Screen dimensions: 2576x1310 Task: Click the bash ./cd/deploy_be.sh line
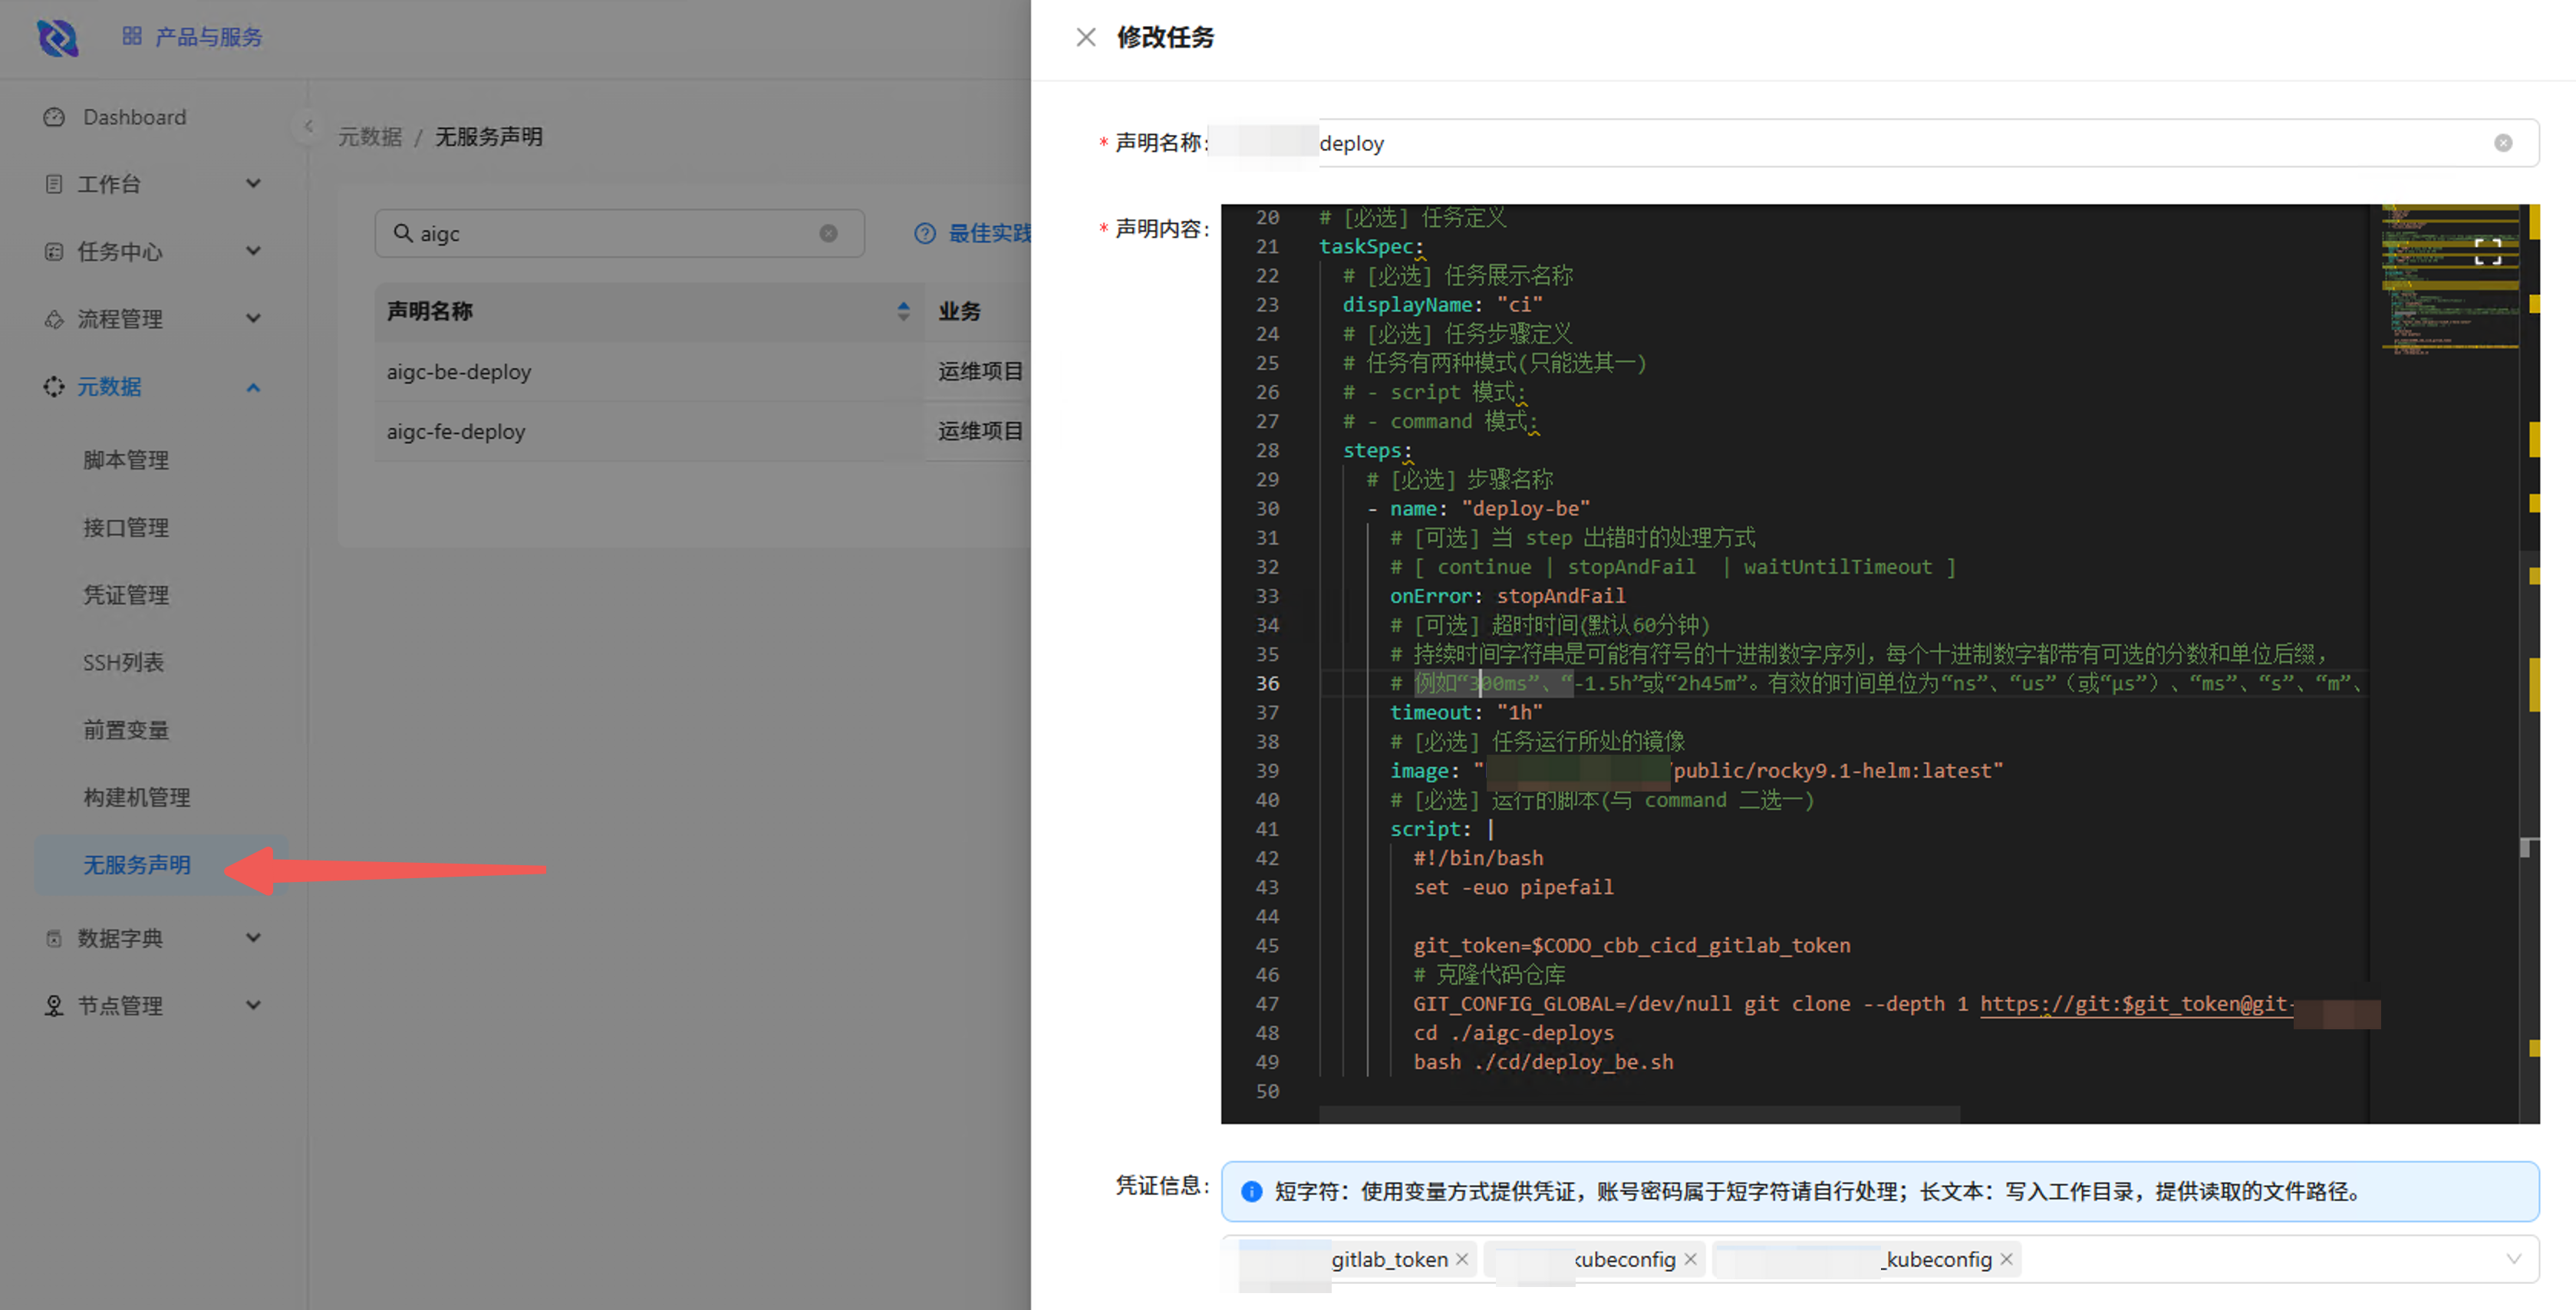pyautogui.click(x=1543, y=1062)
